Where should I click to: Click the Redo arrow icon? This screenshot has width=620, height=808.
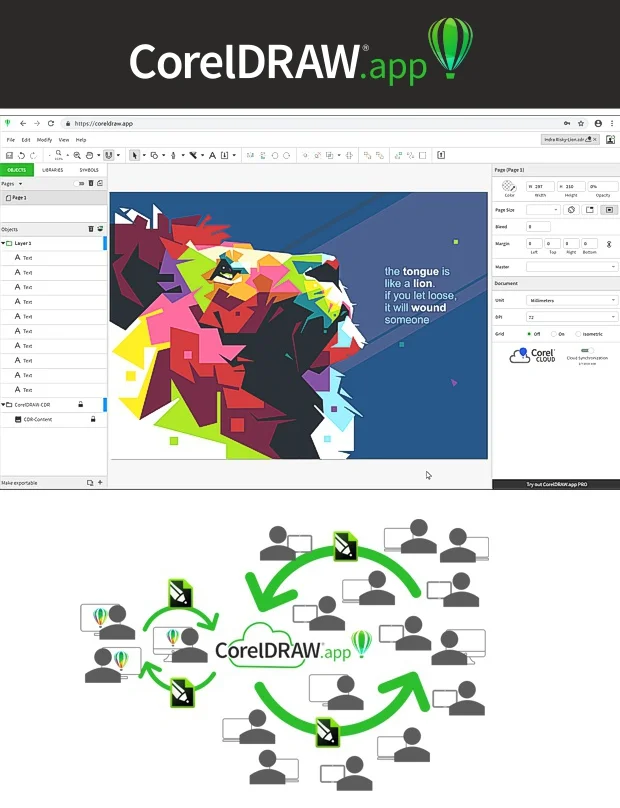33,155
